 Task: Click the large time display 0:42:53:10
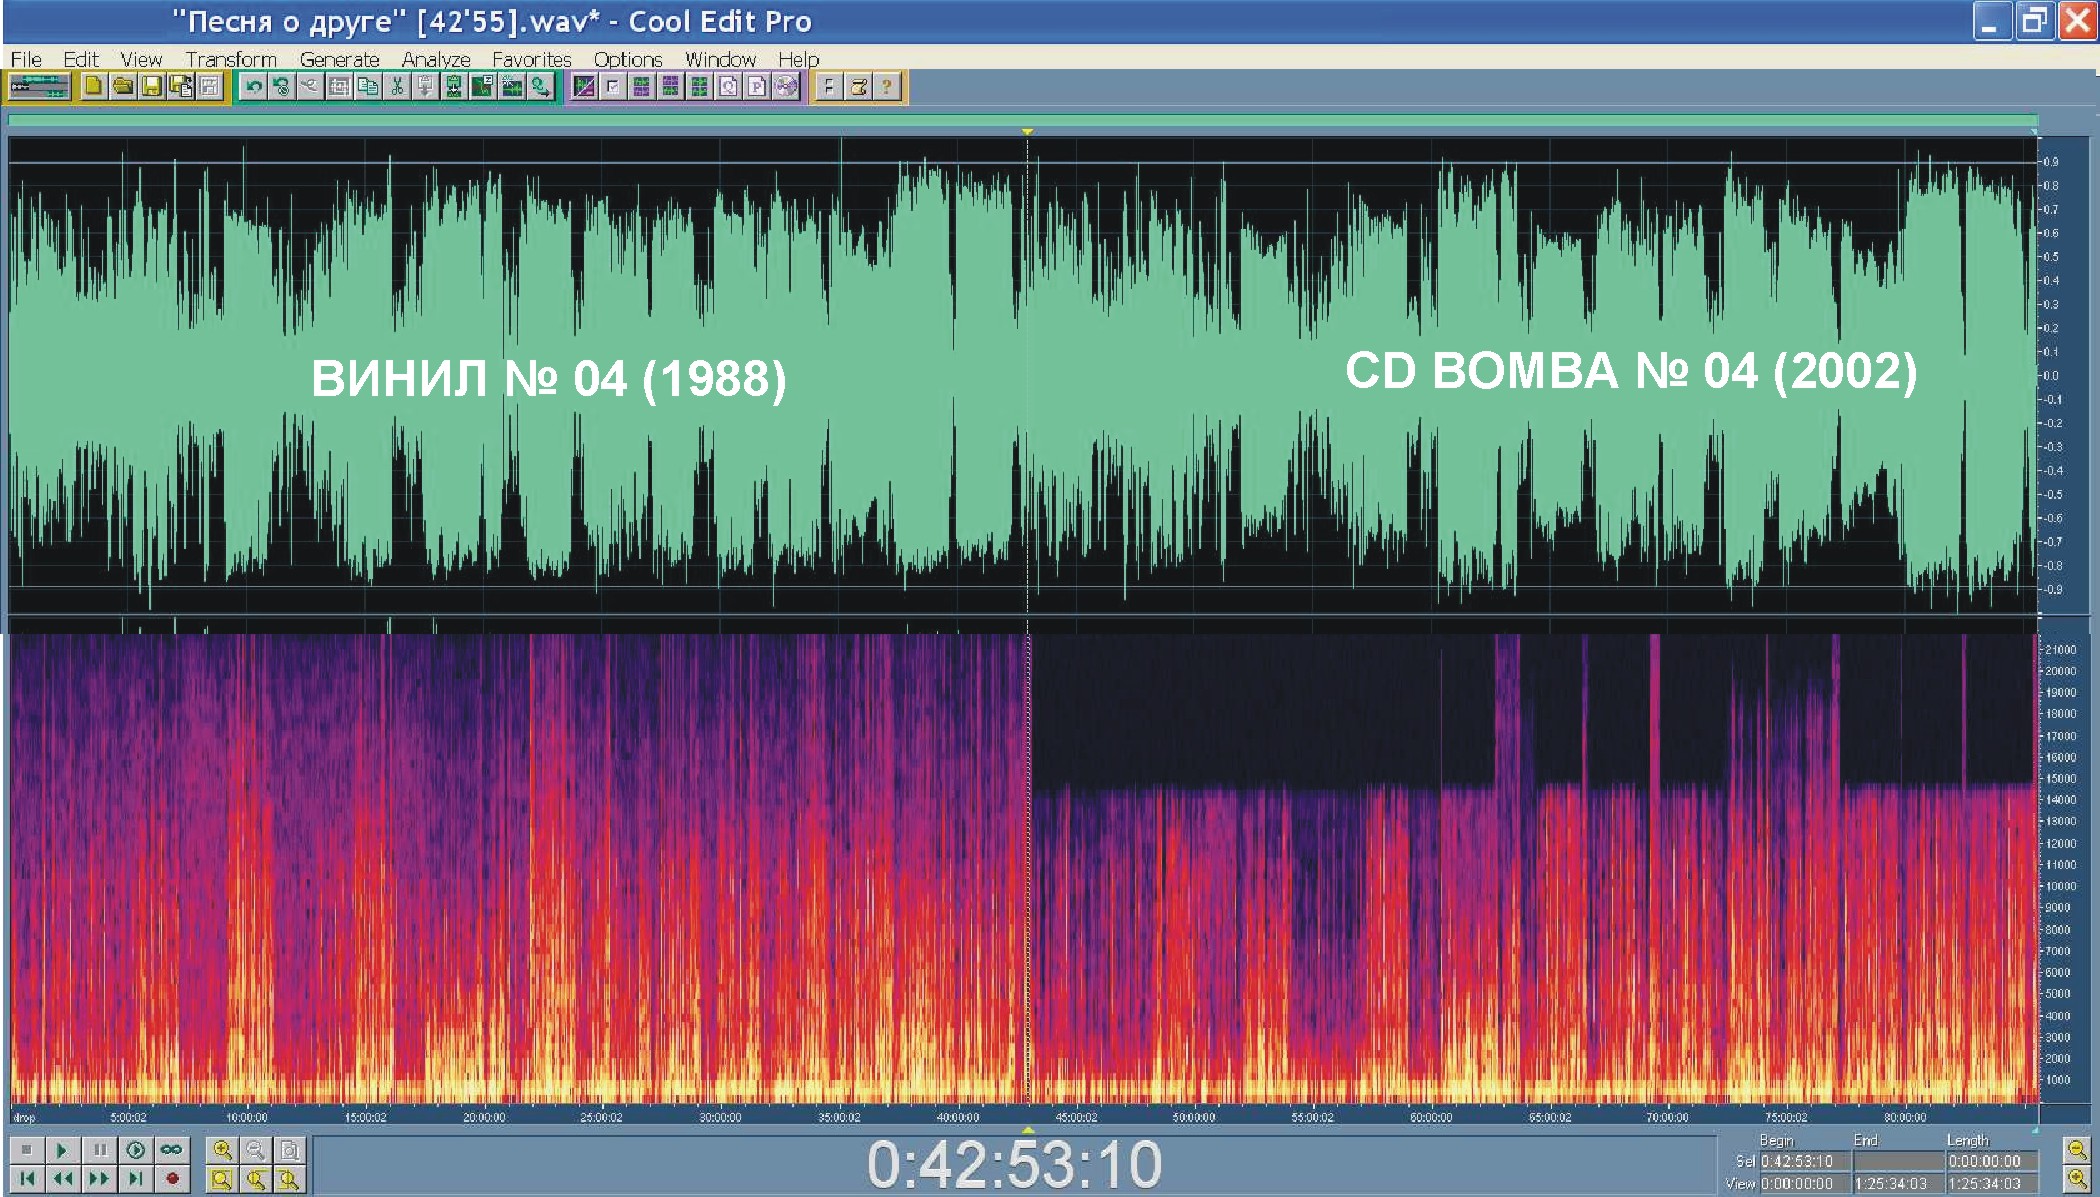(x=1014, y=1165)
